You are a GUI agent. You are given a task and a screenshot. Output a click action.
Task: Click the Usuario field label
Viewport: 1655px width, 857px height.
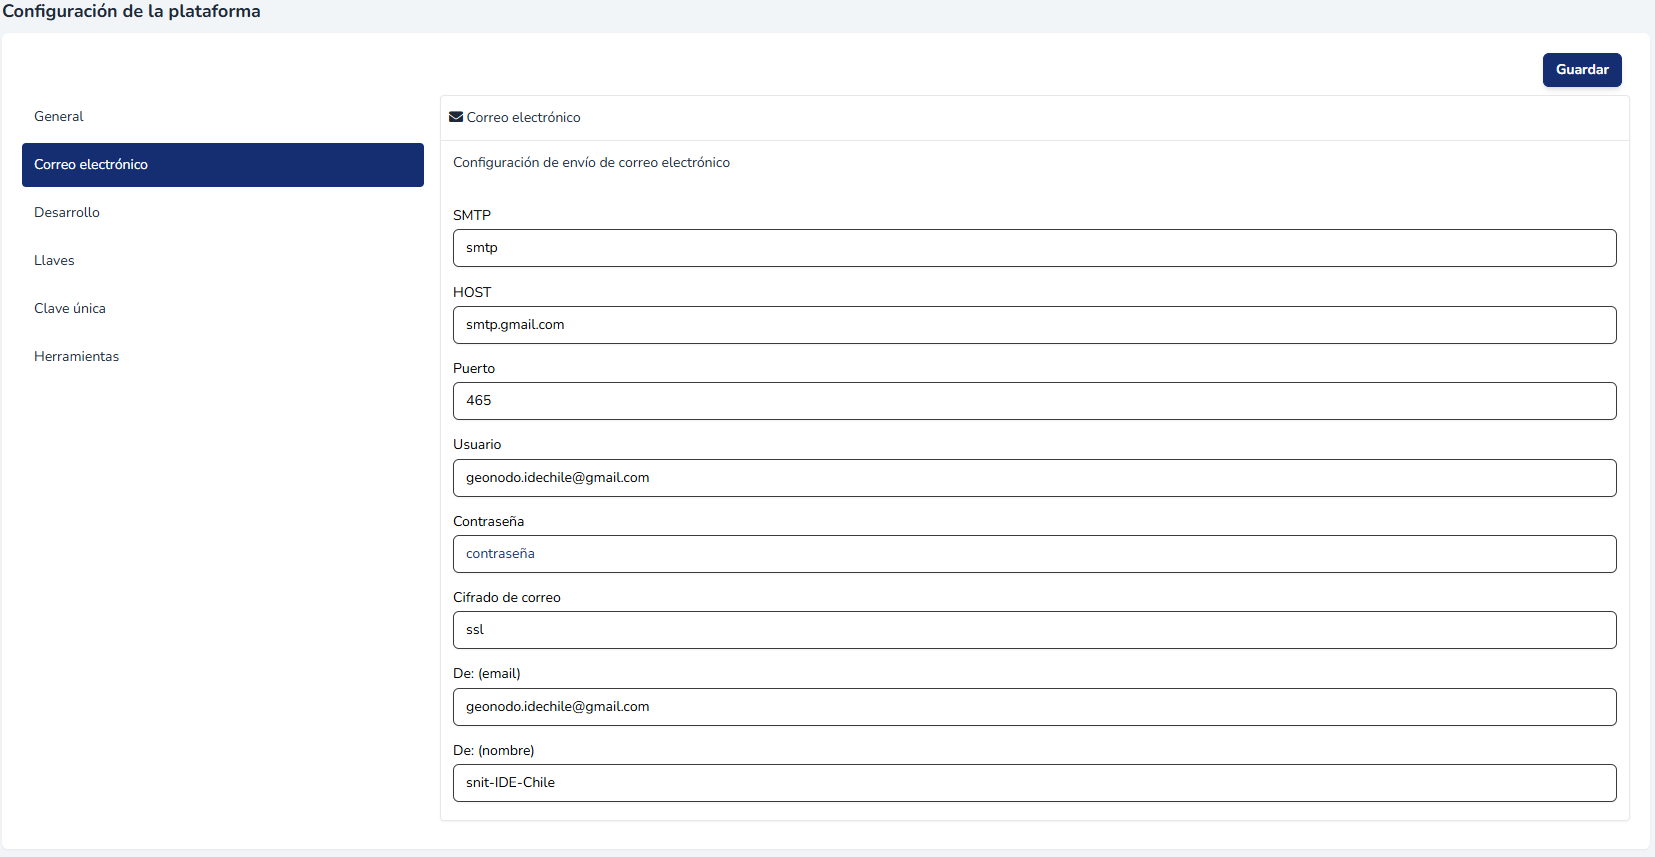click(477, 445)
